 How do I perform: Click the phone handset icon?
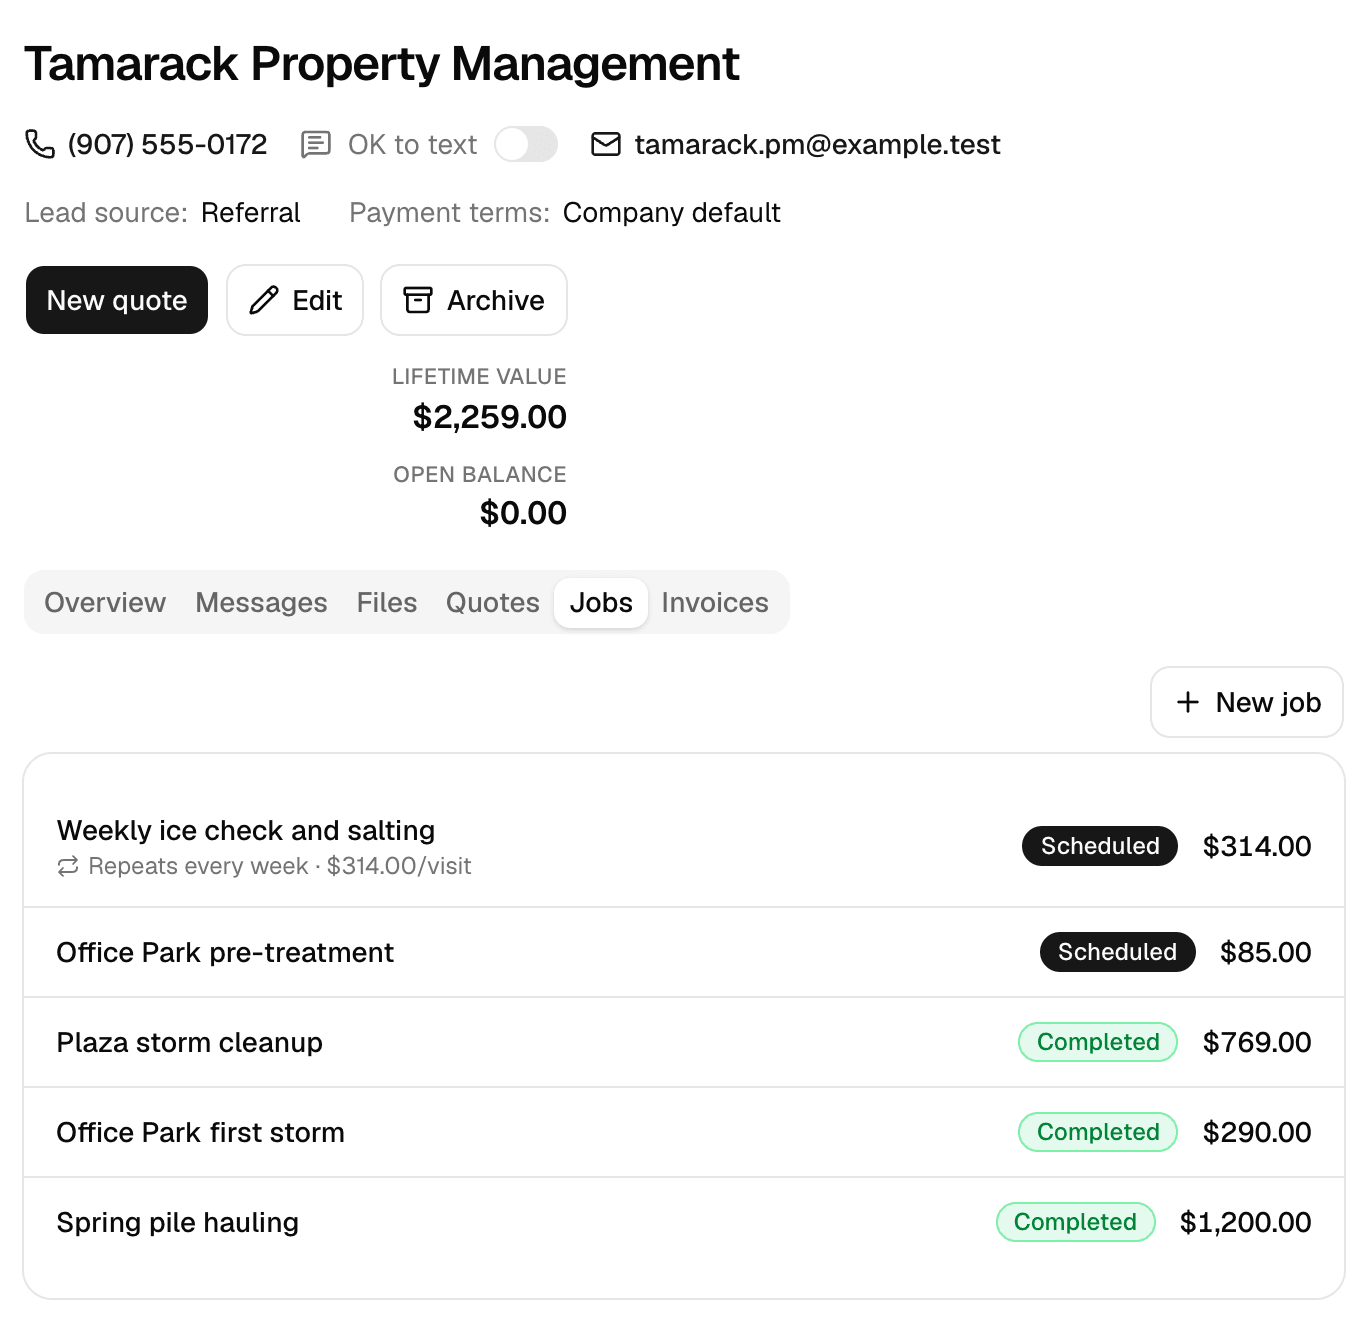tap(39, 144)
